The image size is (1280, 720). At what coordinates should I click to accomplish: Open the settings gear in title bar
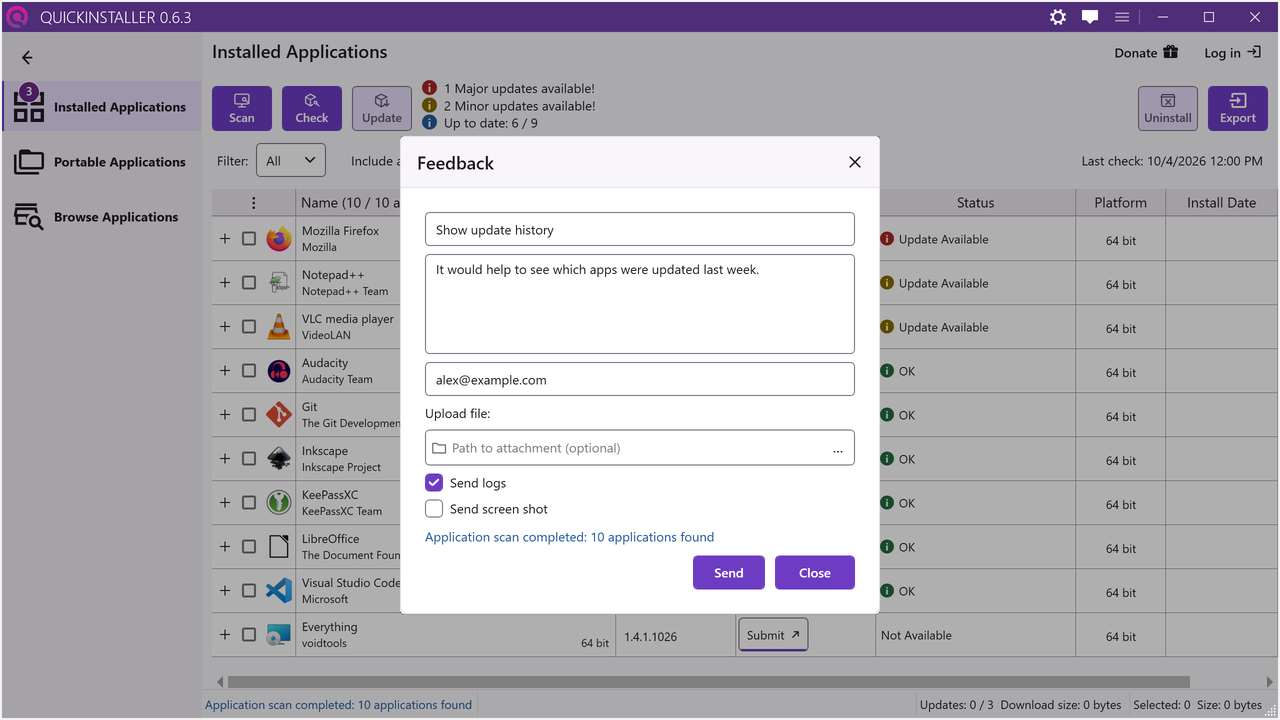point(1058,17)
